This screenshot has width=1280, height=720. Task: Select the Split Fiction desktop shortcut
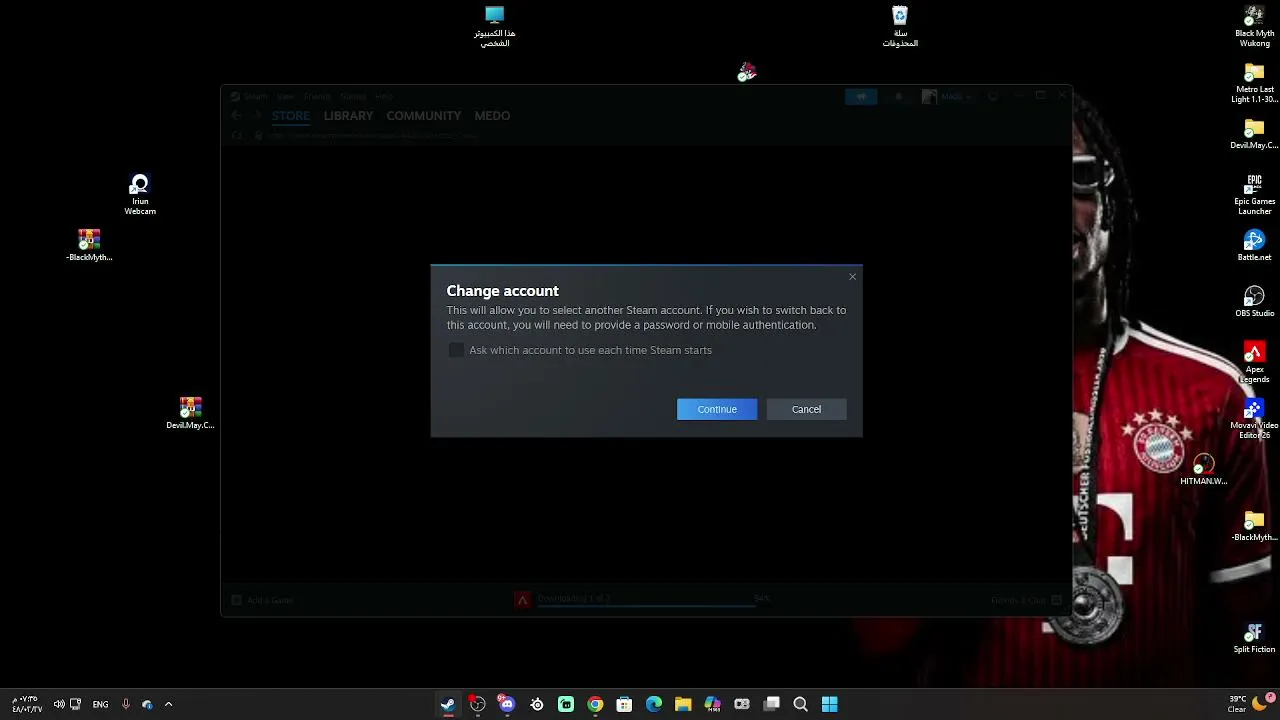pos(1254,638)
